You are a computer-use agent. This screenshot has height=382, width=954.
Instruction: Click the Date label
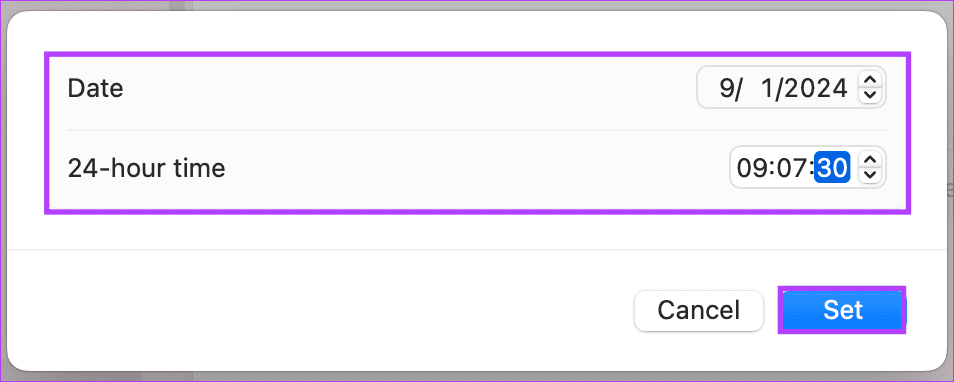(96, 89)
